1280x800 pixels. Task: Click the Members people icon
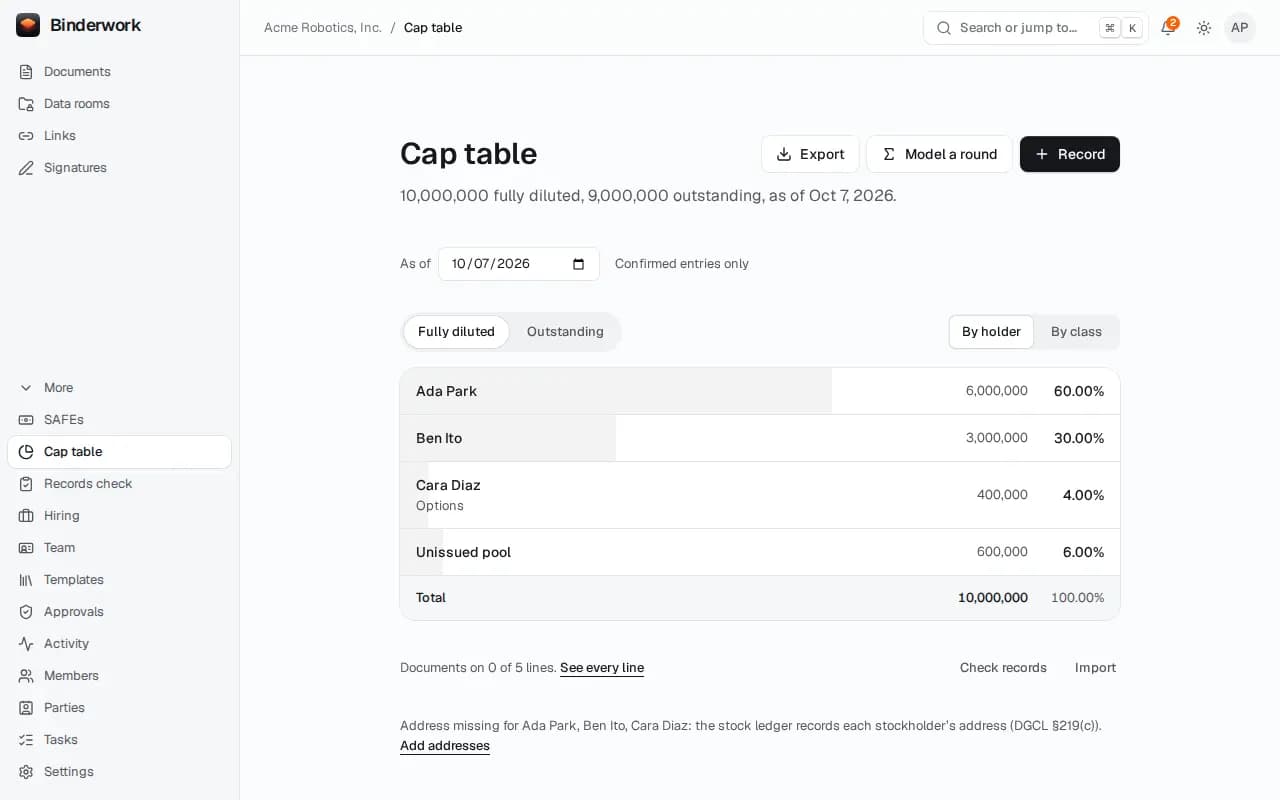click(26, 676)
